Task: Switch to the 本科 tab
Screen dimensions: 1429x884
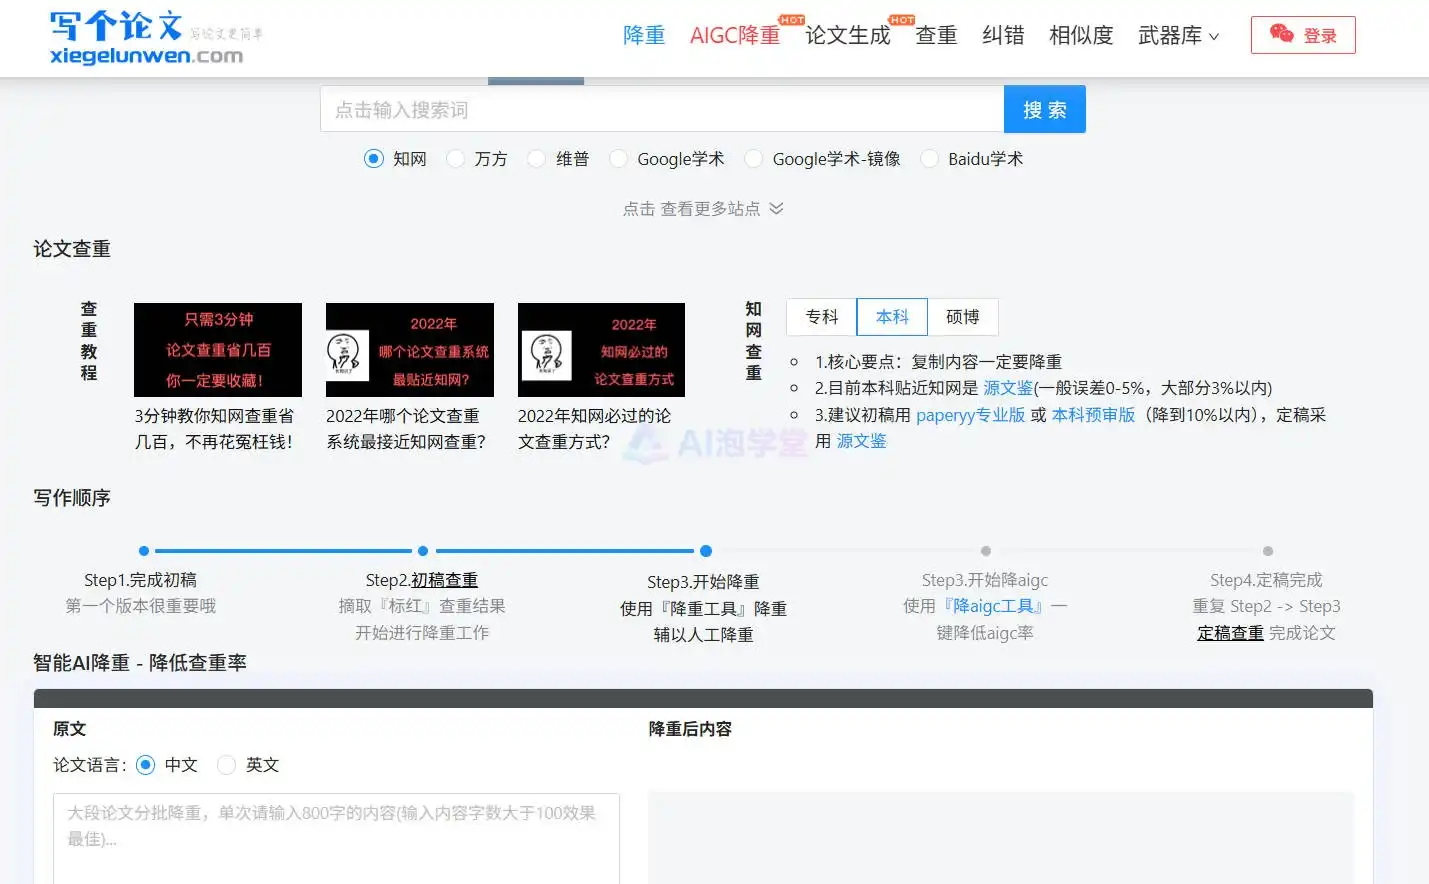Action: pyautogui.click(x=892, y=317)
